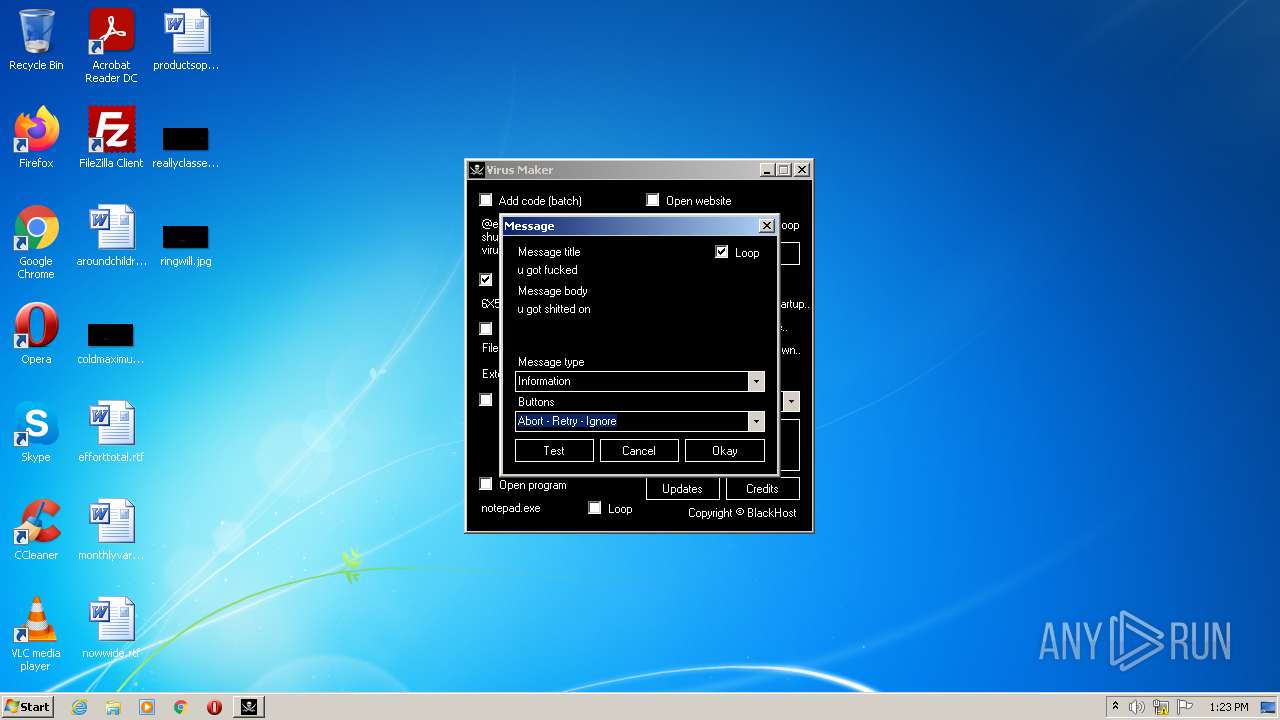Select the aroundchildr document icon
The height and width of the screenshot is (720, 1280).
111,236
